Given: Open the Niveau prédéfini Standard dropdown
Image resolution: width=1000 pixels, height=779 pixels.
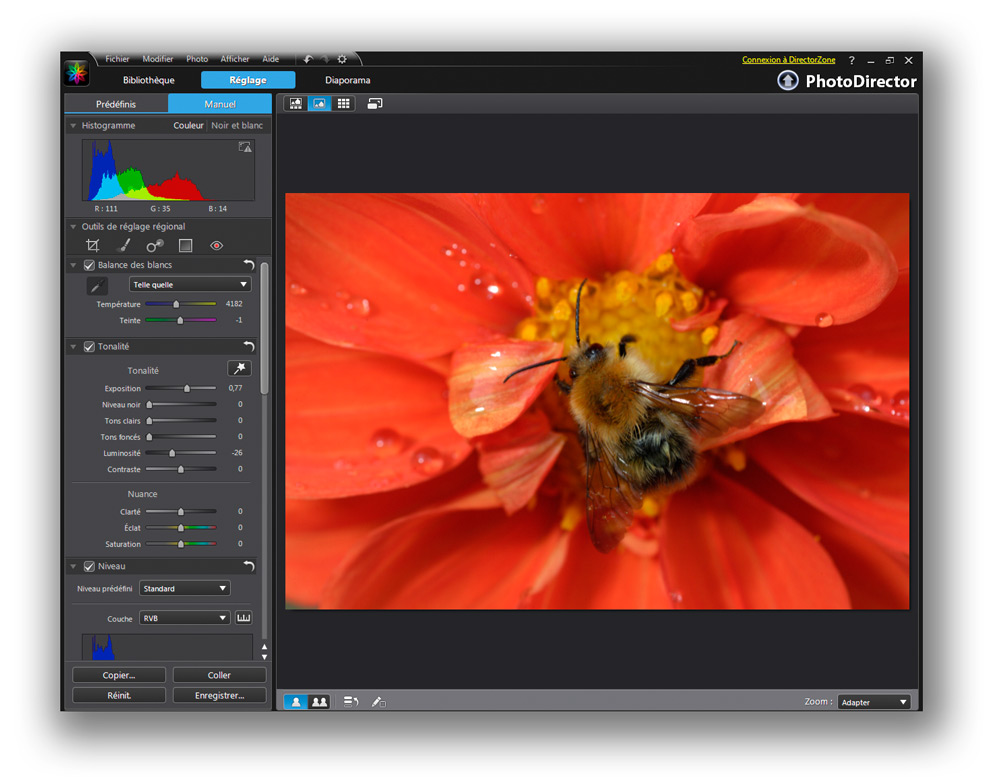Looking at the screenshot, I should point(185,588).
